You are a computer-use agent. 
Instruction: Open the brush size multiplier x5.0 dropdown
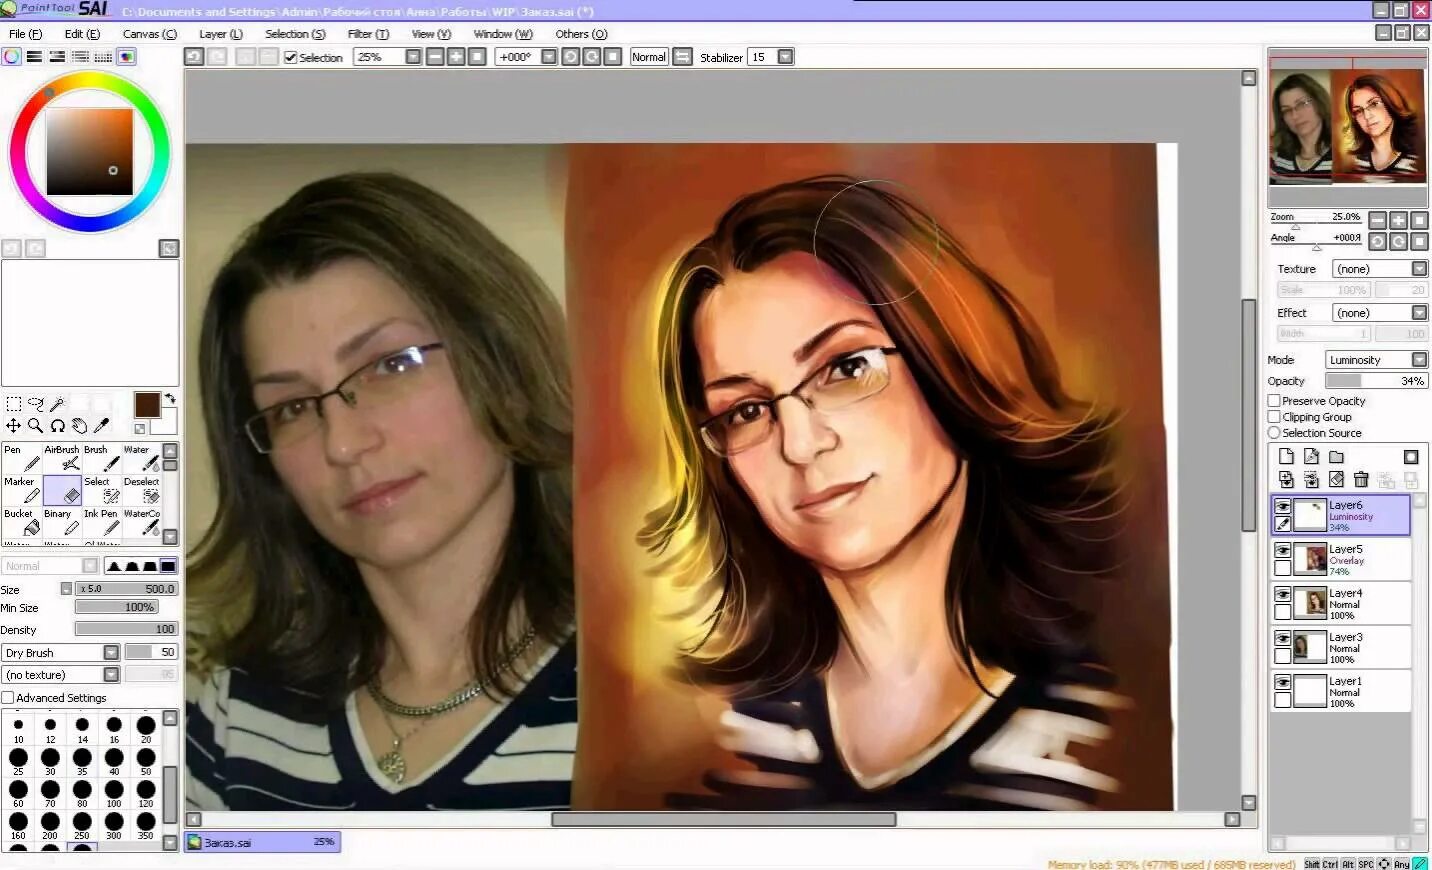pos(66,589)
